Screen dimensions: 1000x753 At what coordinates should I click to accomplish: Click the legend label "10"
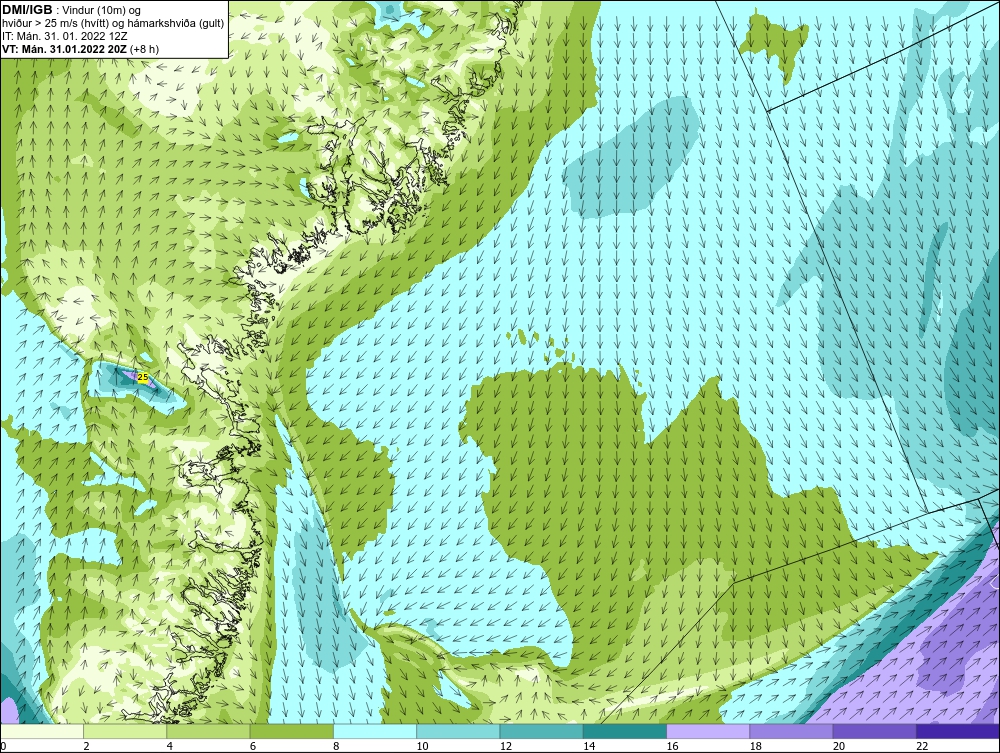point(422,747)
